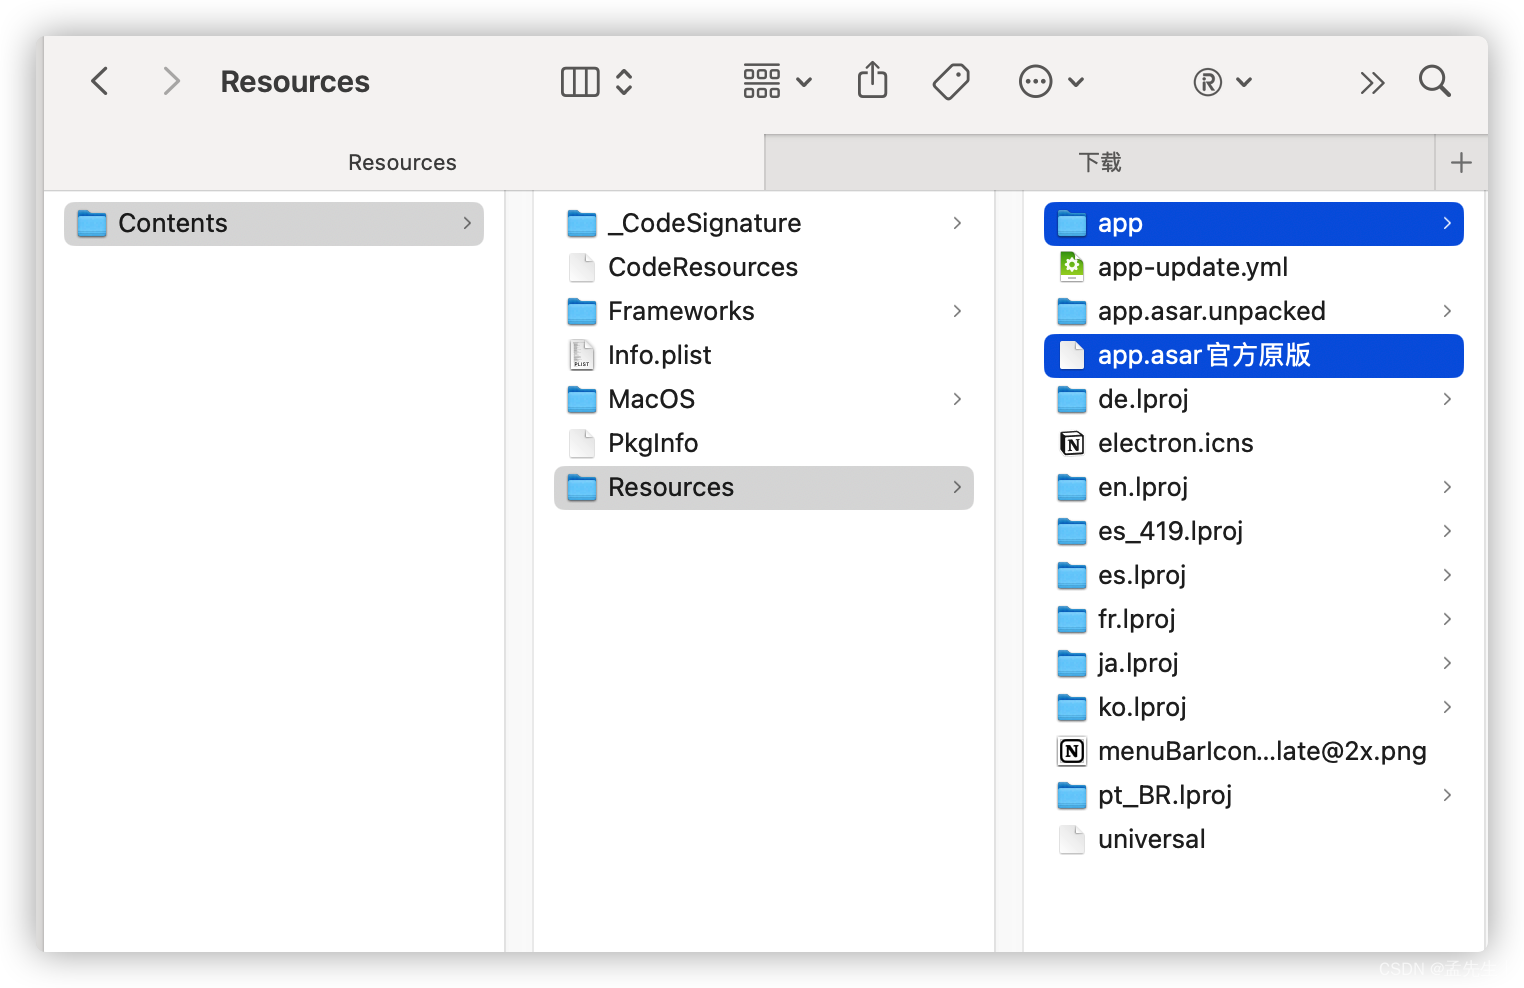Click the Tags toolbar icon

click(951, 82)
